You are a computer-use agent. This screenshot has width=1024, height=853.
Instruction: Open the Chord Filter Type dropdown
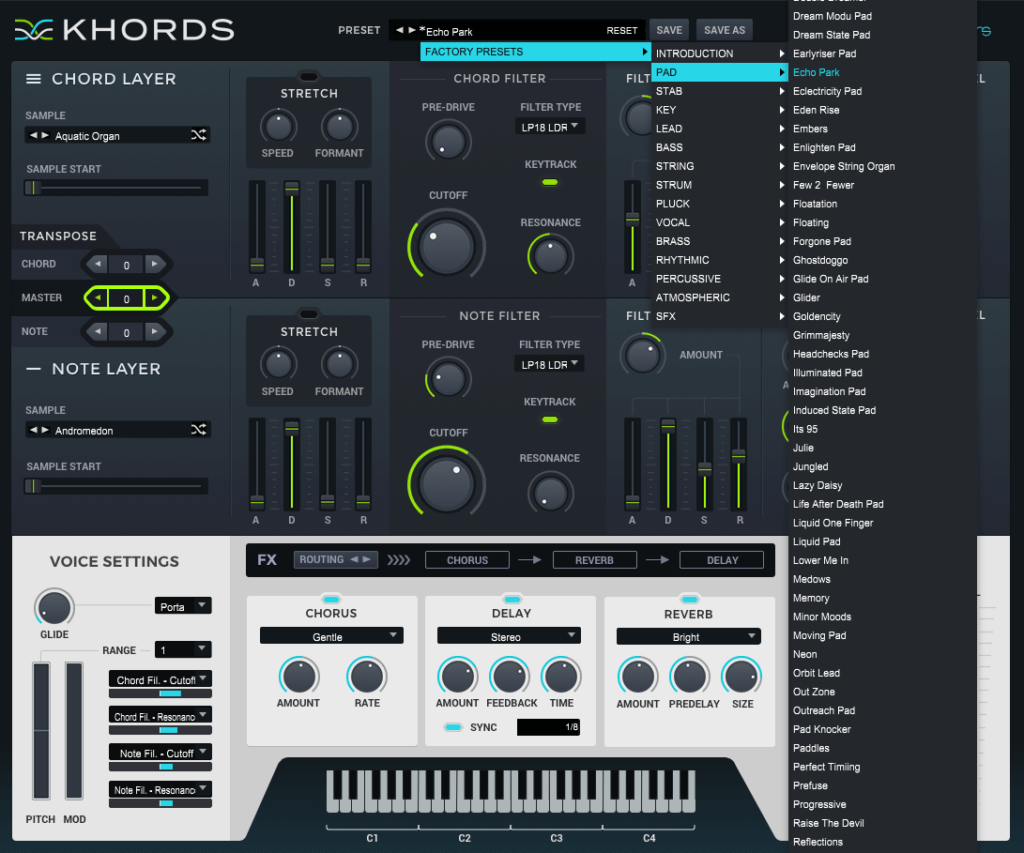[x=549, y=127]
